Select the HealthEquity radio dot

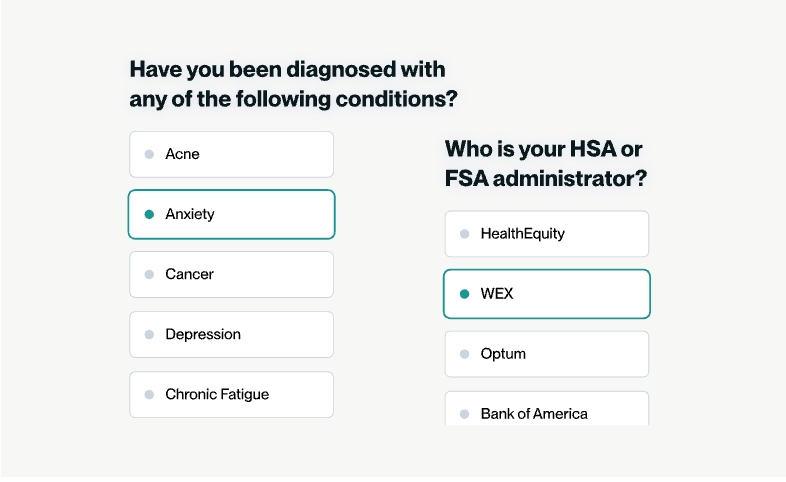click(x=464, y=234)
